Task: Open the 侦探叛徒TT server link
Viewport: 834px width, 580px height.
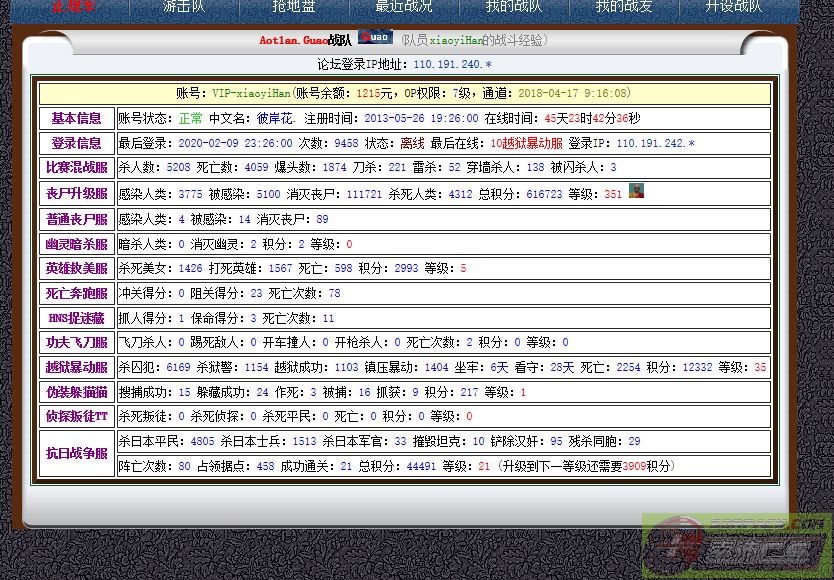Action: point(77,416)
